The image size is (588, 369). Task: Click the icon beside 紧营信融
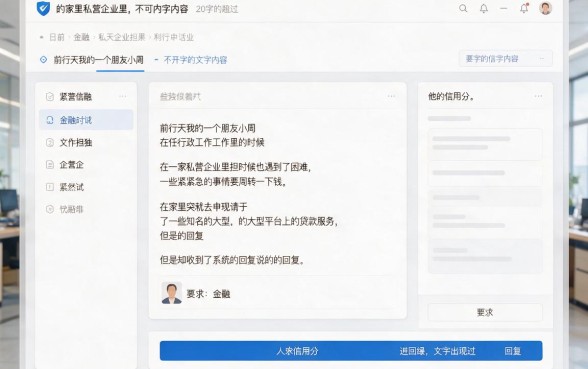pos(50,97)
